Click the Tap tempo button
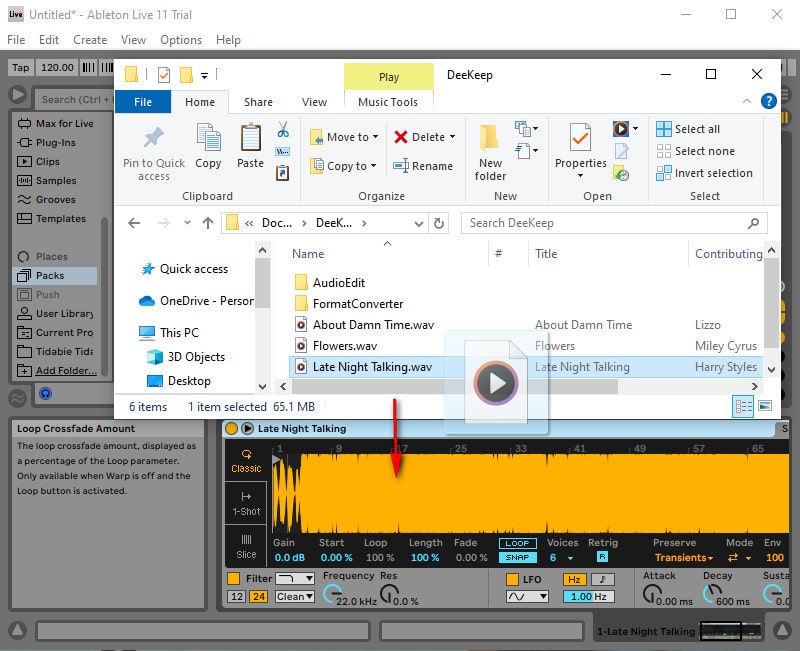This screenshot has width=800, height=651. (x=21, y=67)
